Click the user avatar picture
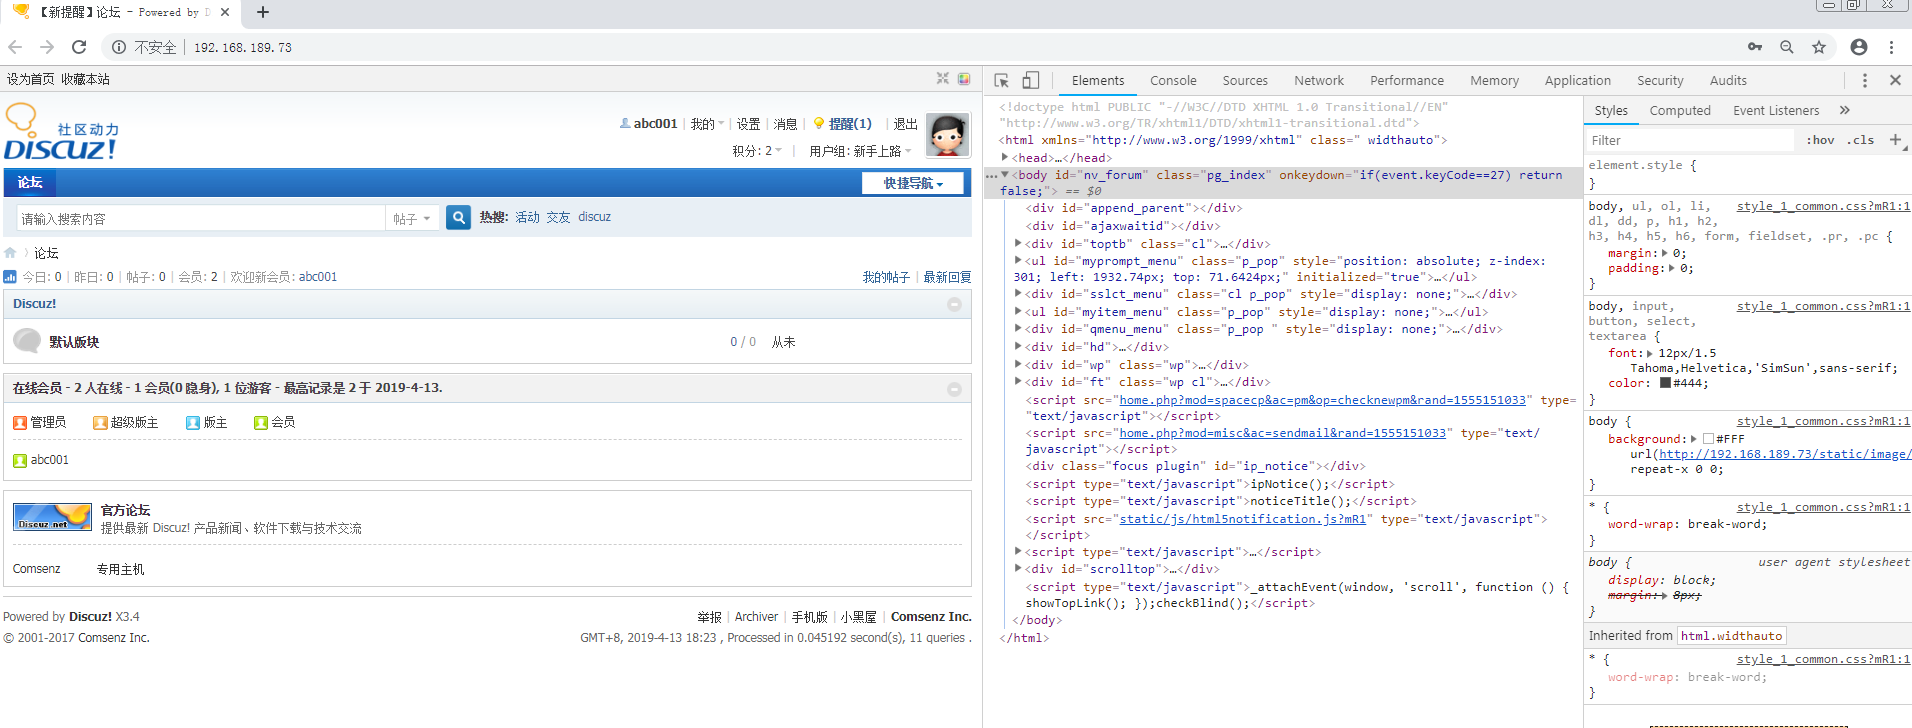The image size is (1912, 728). point(948,135)
